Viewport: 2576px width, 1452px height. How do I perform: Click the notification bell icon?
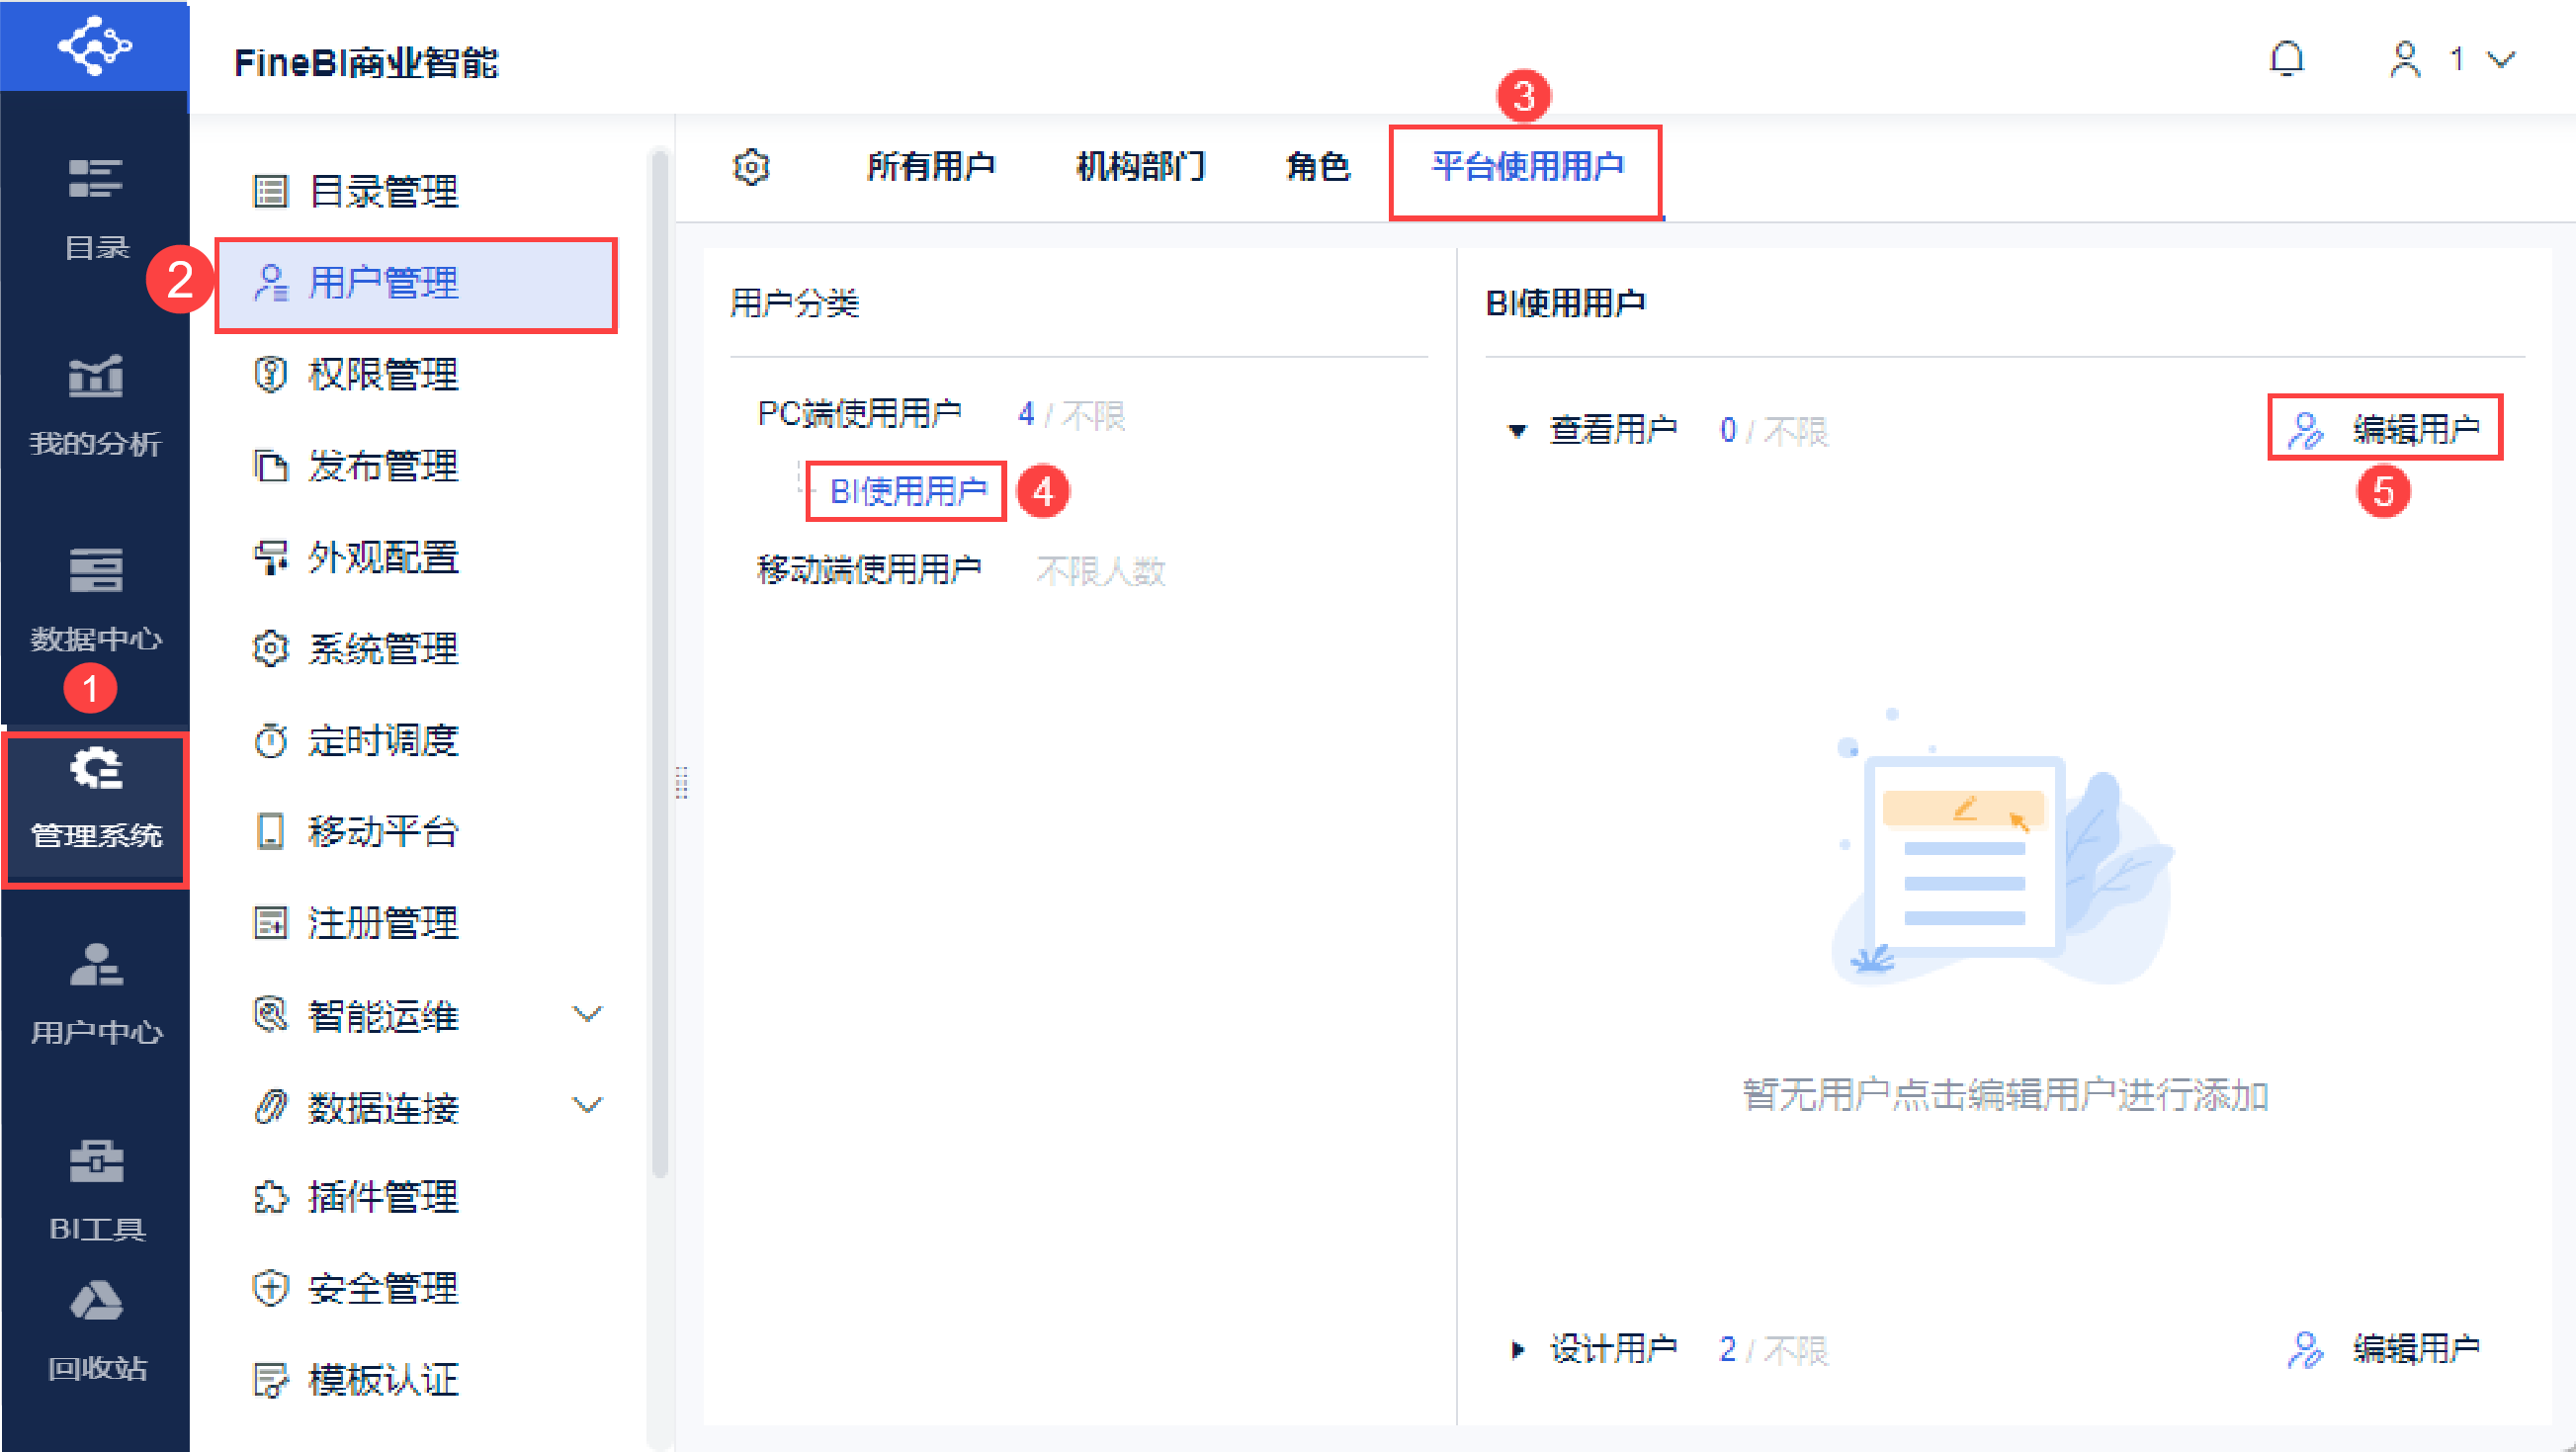tap(2286, 59)
